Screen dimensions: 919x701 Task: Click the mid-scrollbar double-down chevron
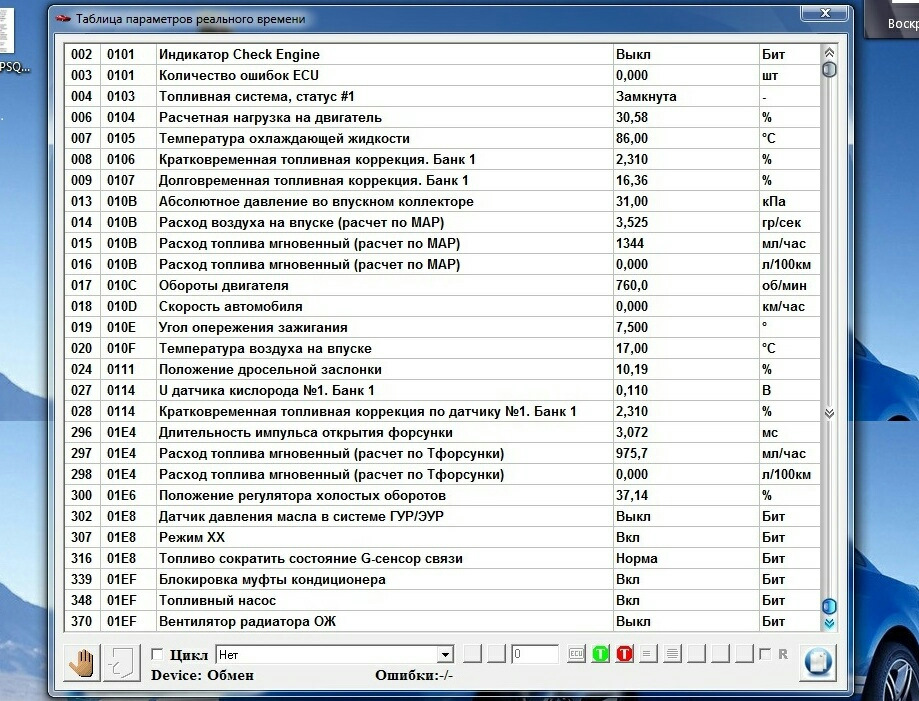pyautogui.click(x=829, y=413)
